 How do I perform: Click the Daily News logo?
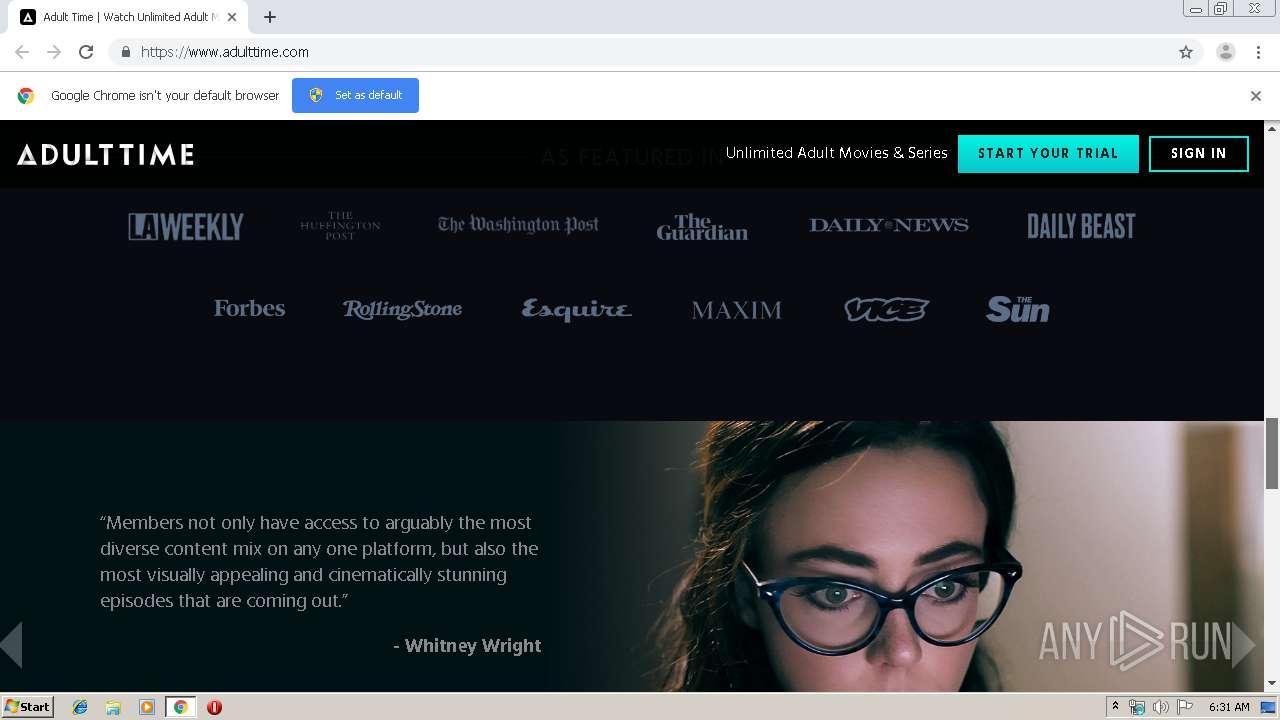coord(889,225)
